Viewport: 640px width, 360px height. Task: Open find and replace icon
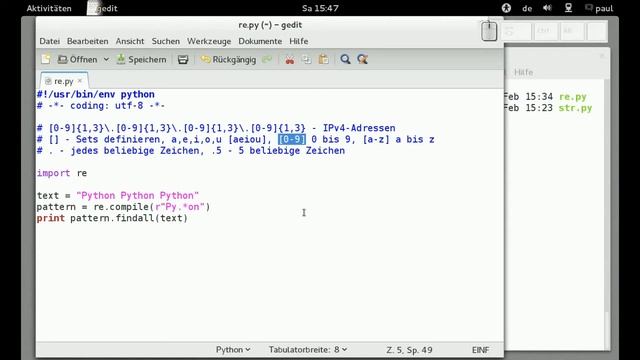[x=362, y=60]
